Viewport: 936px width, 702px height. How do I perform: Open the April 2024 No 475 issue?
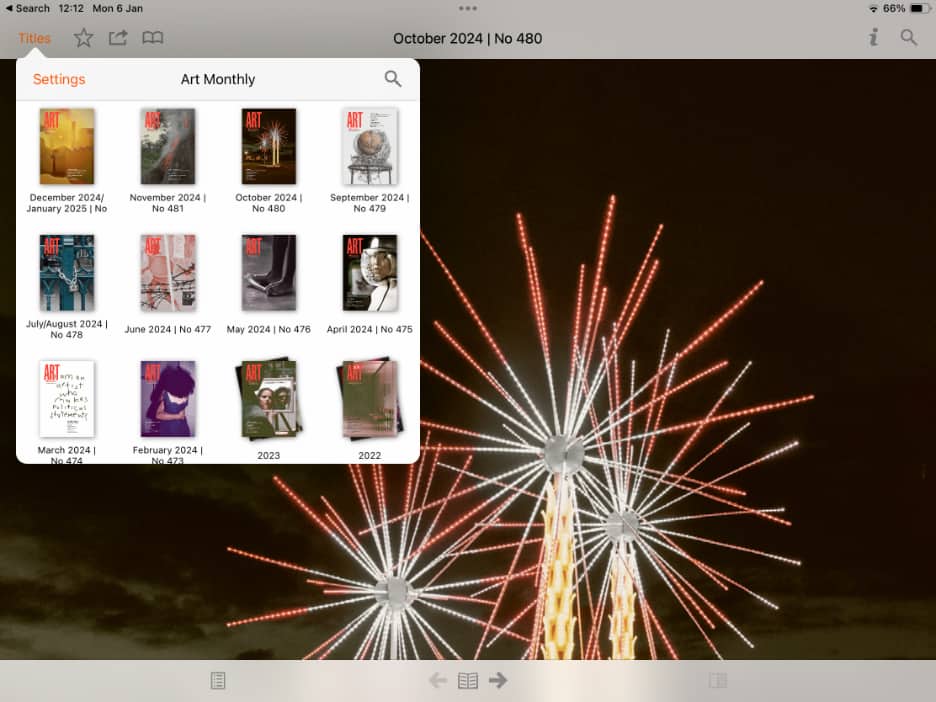click(370, 273)
